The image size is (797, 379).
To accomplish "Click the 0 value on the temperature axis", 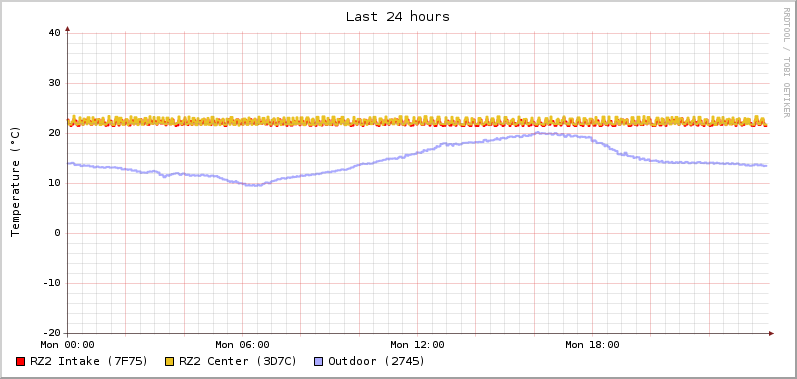I will [x=57, y=233].
